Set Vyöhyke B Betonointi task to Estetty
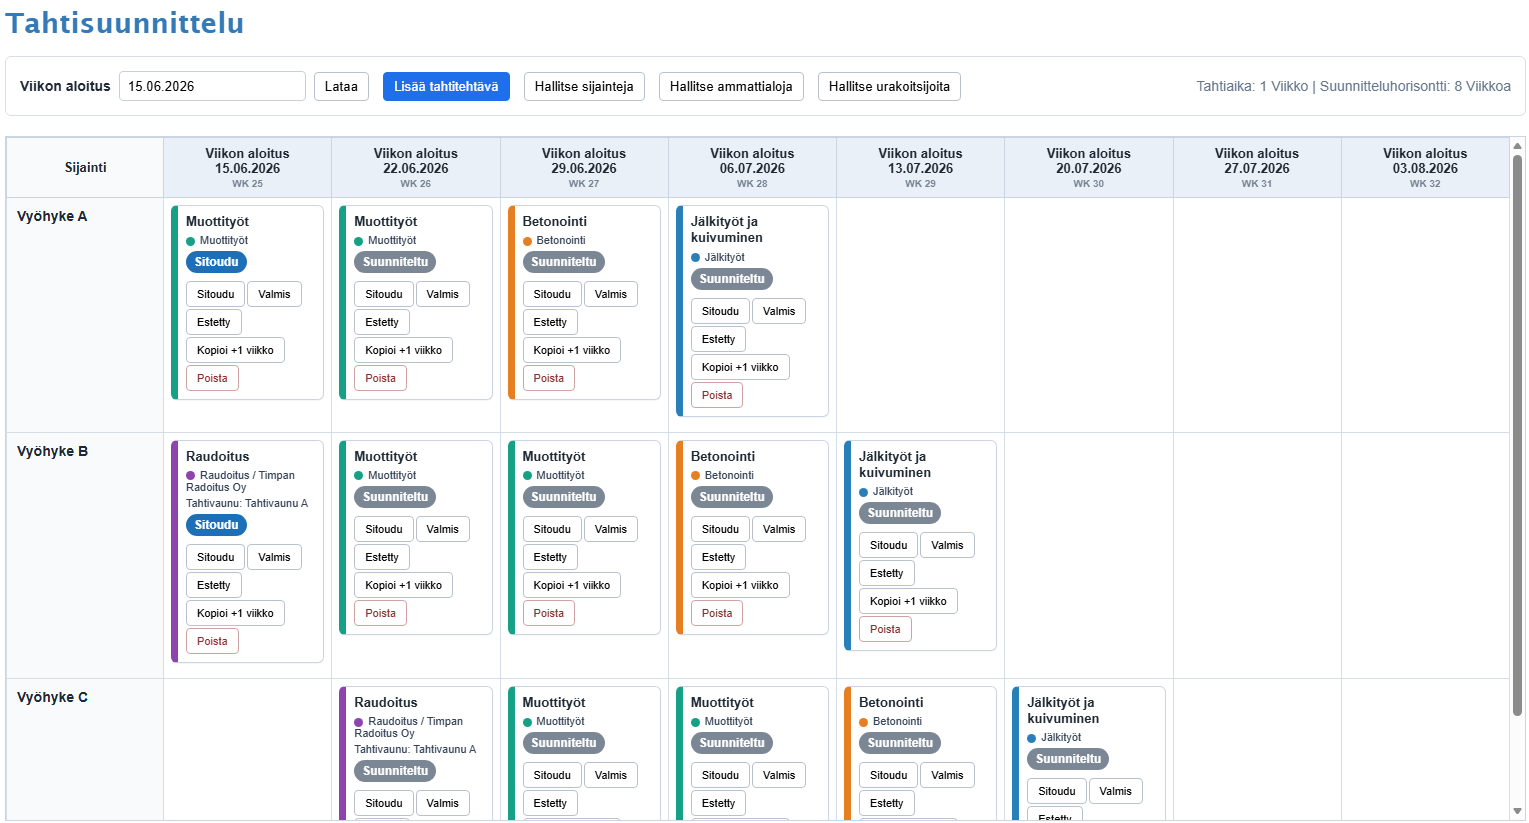Viewport: 1529px width, 823px height. (718, 557)
